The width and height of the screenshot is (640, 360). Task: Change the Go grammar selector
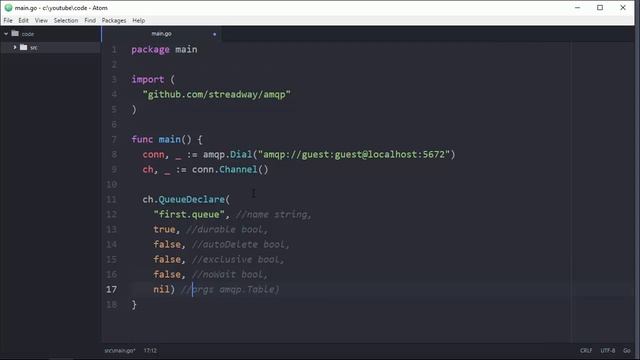tap(627, 351)
